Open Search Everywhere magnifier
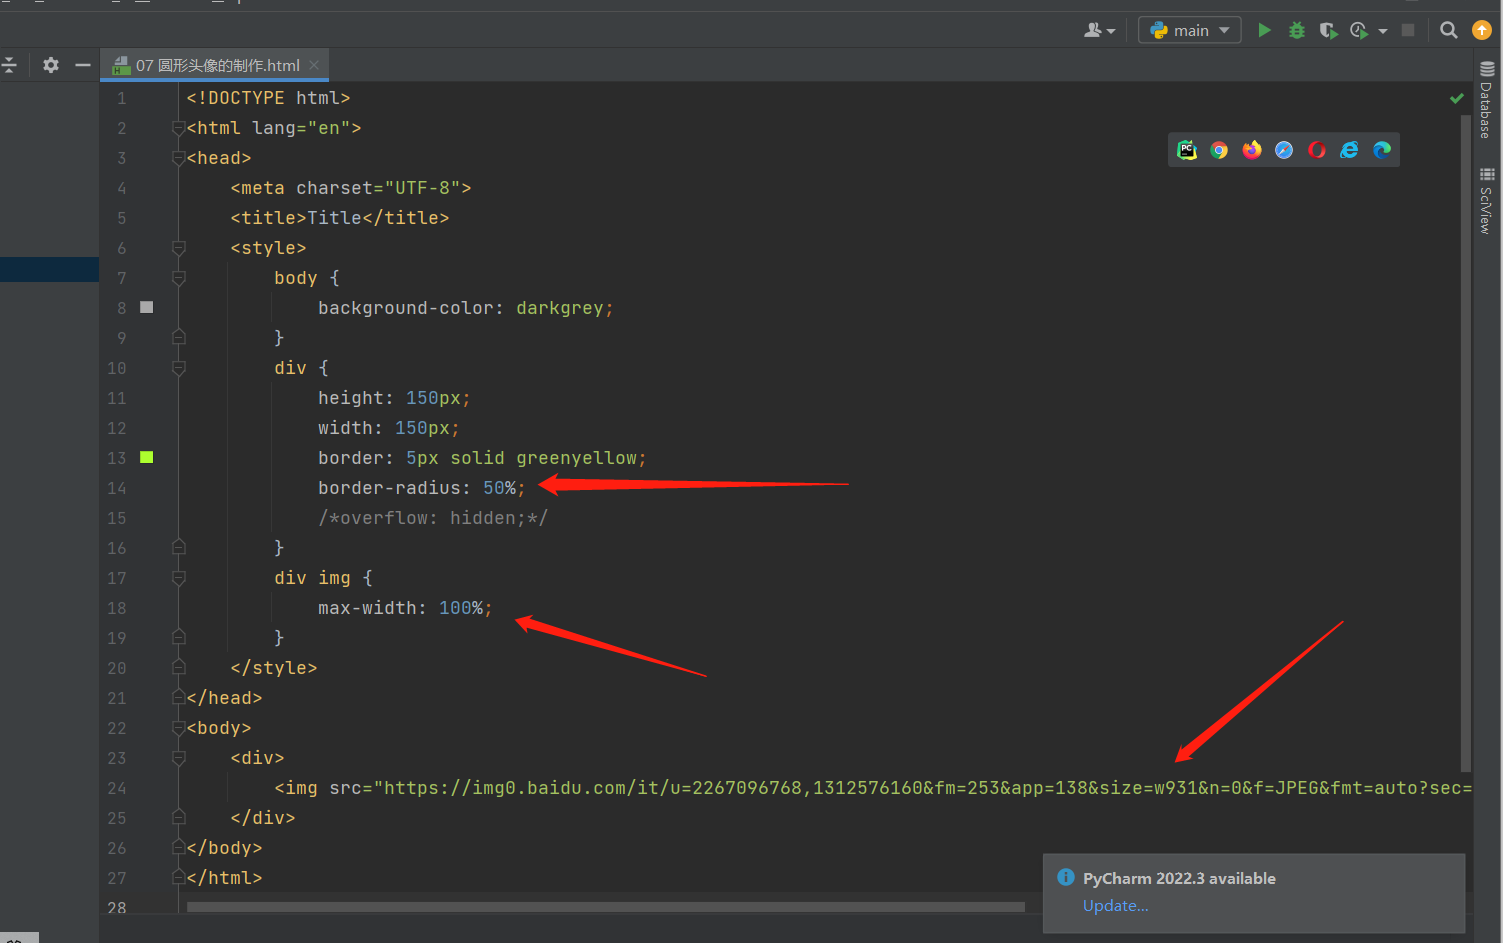This screenshot has height=943, width=1503. 1448,30
